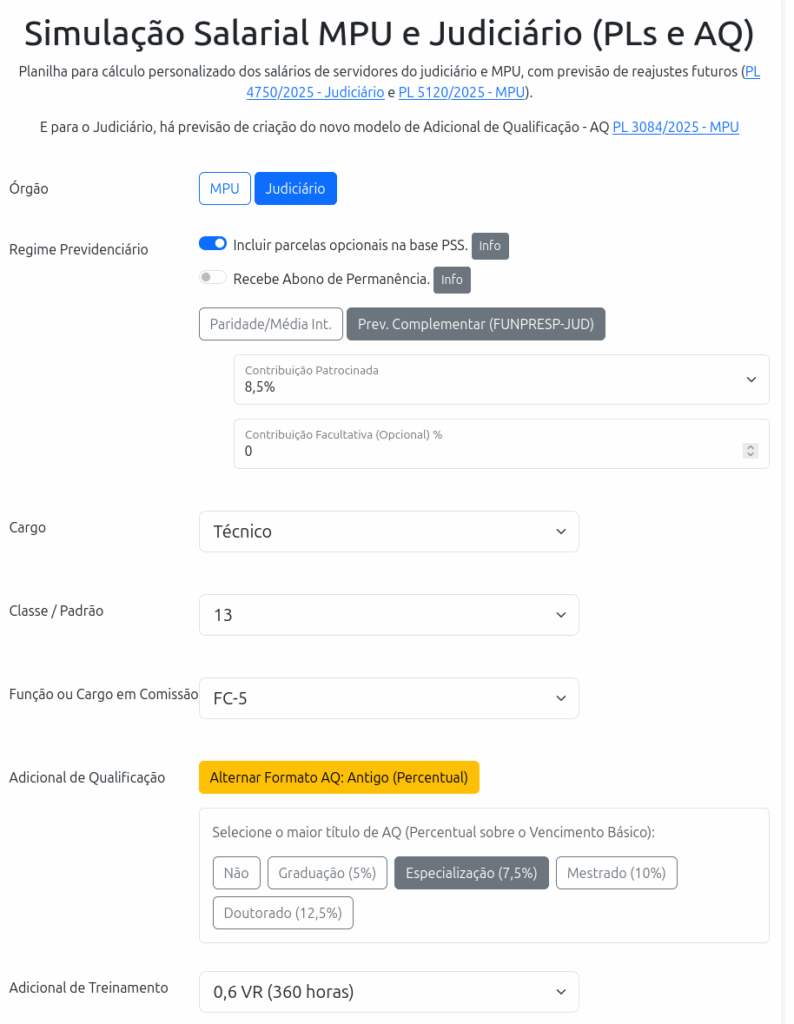The image size is (794, 1024).
Task: Select the MPU órgão button
Action: (x=224, y=188)
